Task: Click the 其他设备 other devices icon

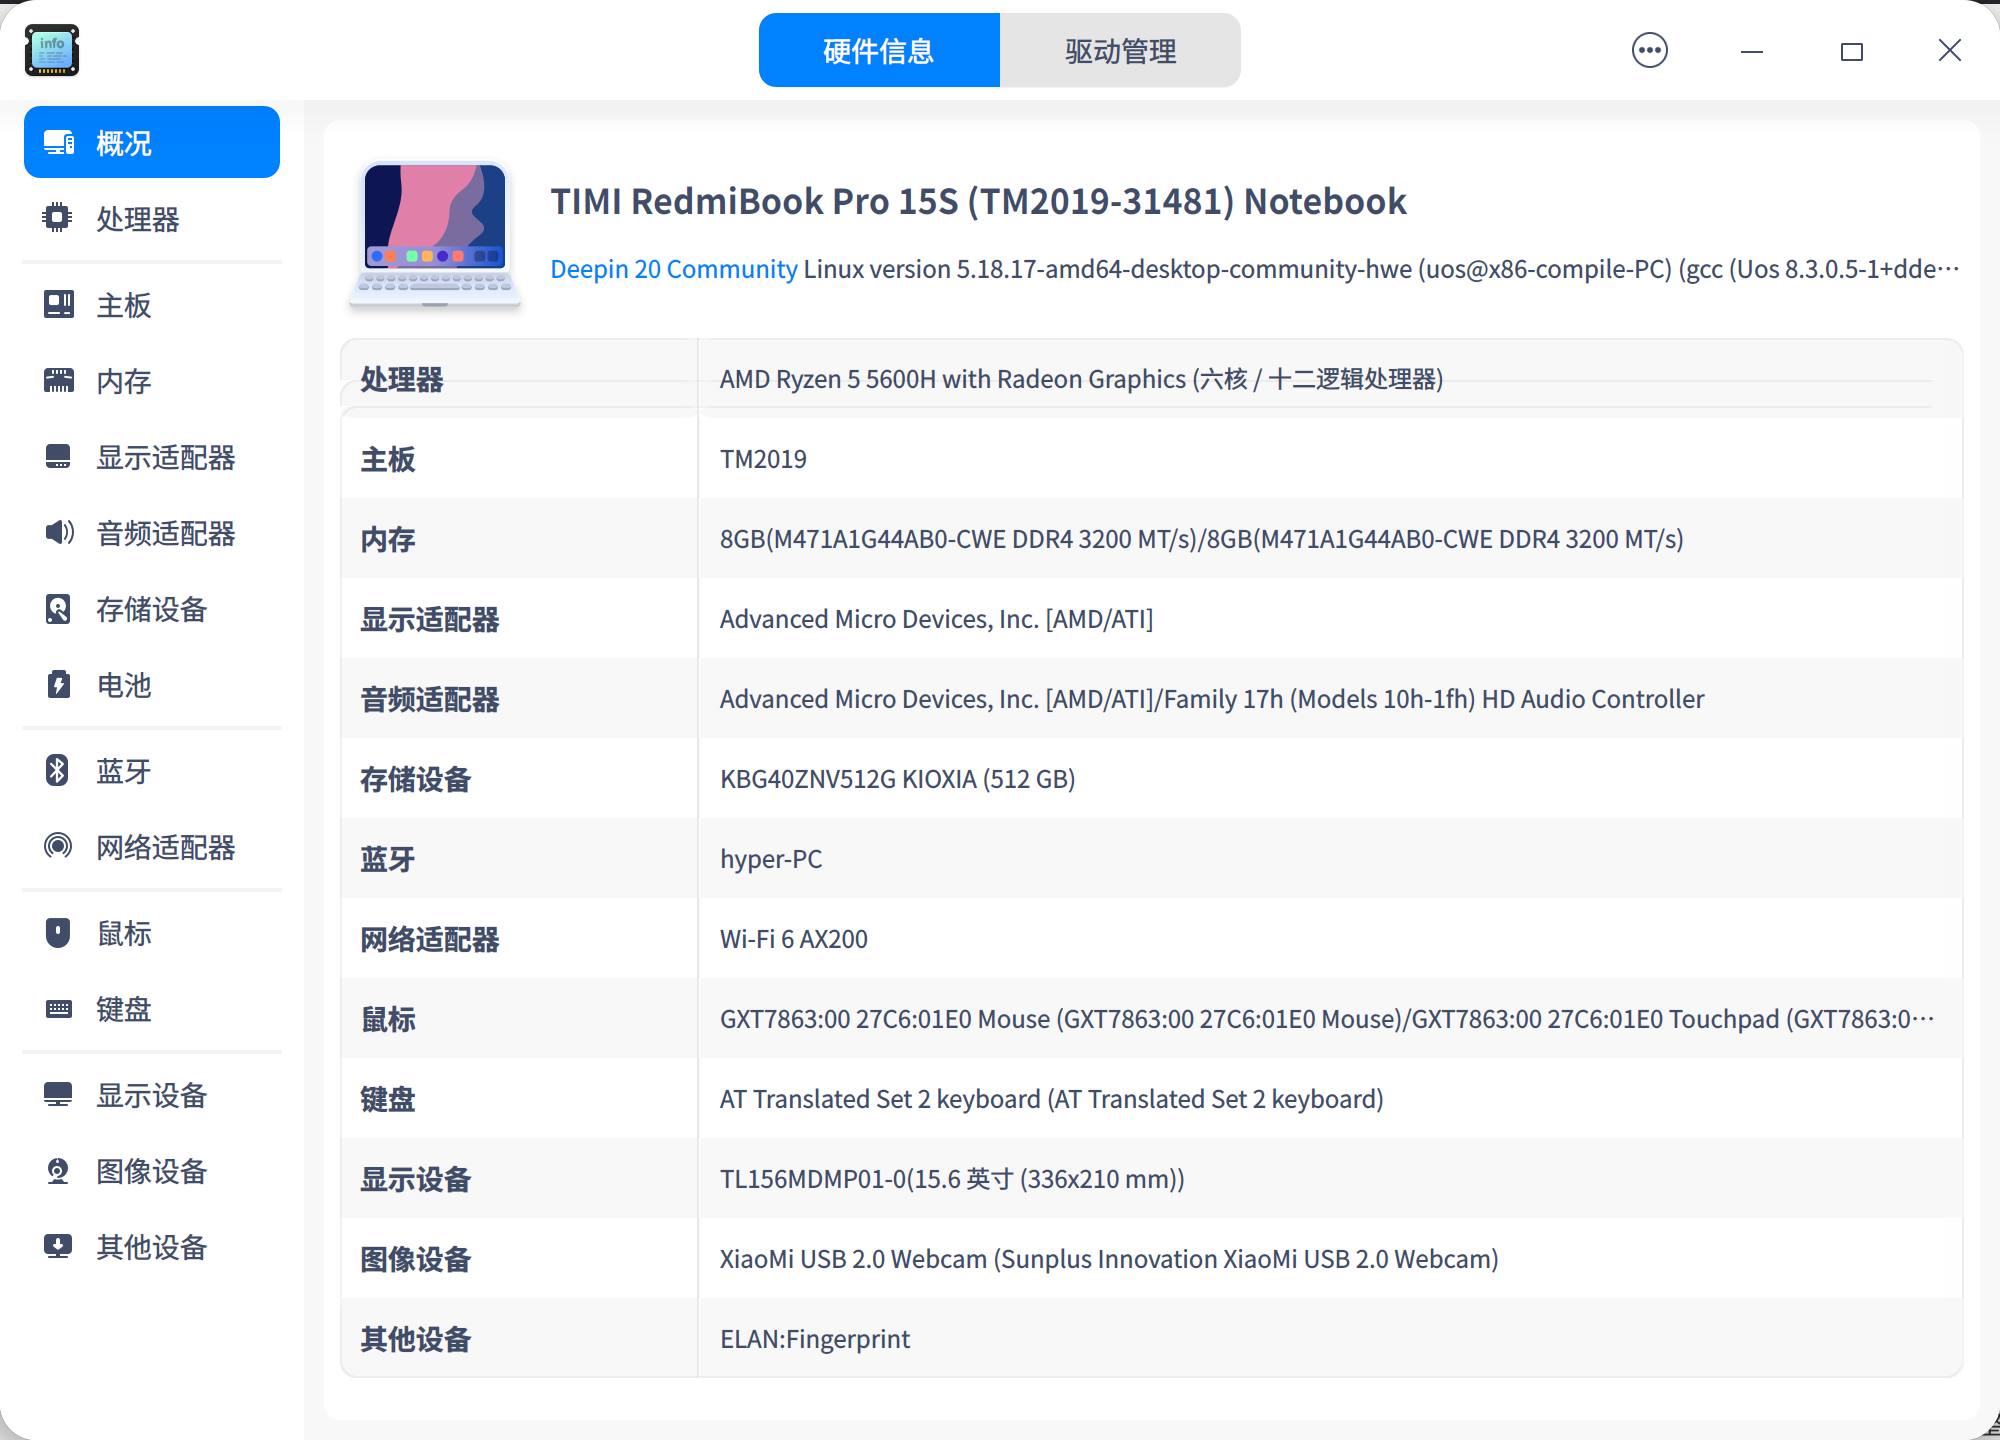Action: pos(58,1247)
